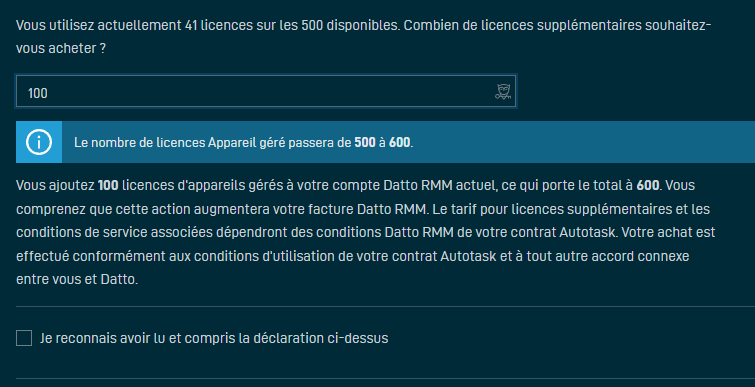Click the bold 100 in the paragraph
755x387 pixels.
pos(108,185)
